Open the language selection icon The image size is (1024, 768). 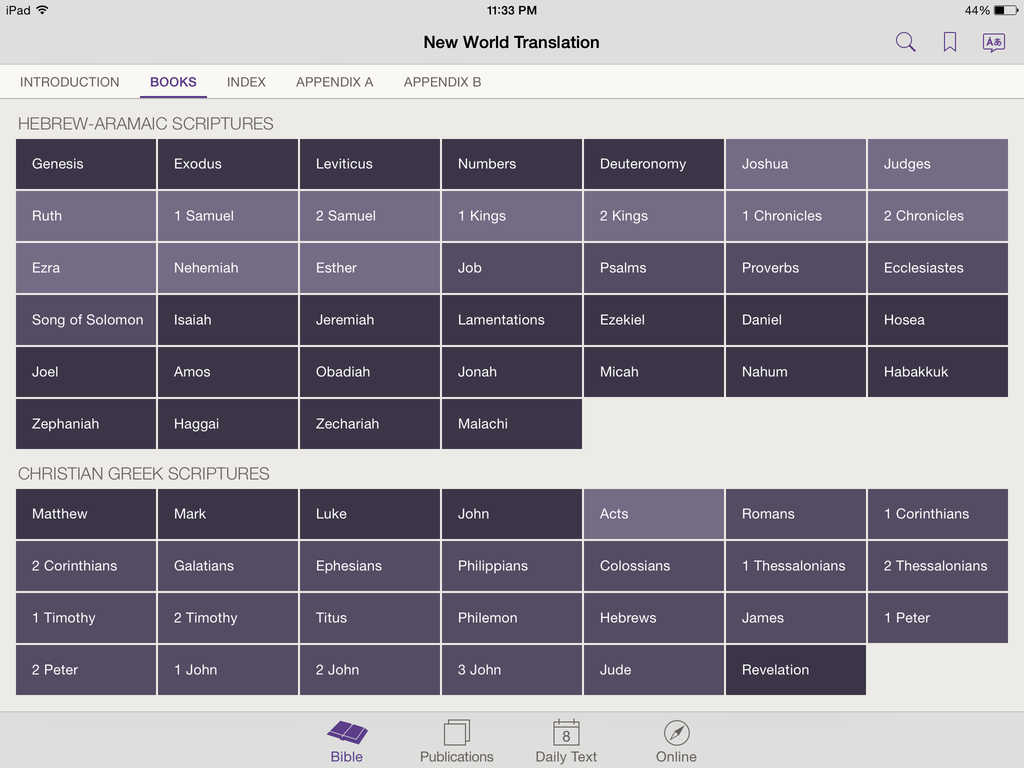(x=993, y=42)
